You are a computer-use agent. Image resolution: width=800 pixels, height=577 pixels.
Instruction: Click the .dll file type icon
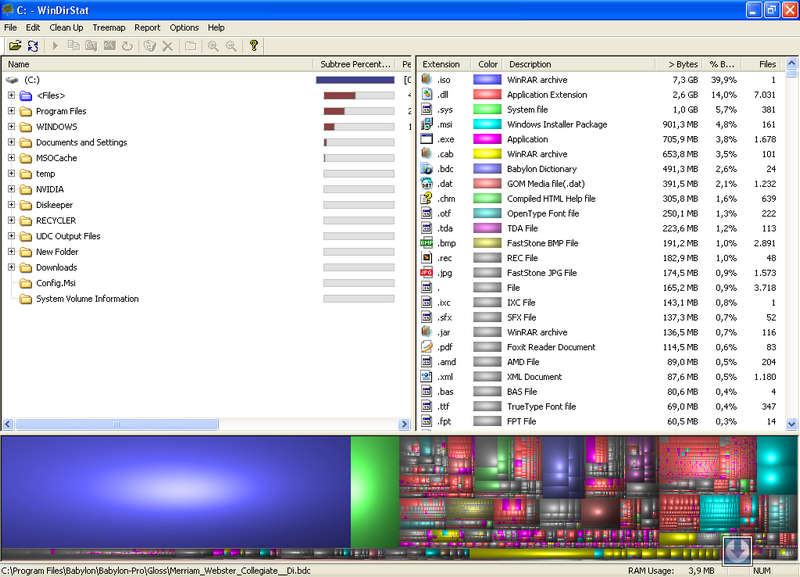point(427,94)
